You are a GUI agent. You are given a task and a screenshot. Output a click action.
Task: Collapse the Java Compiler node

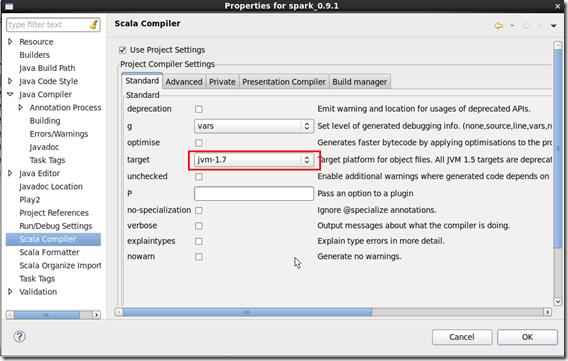click(10, 95)
